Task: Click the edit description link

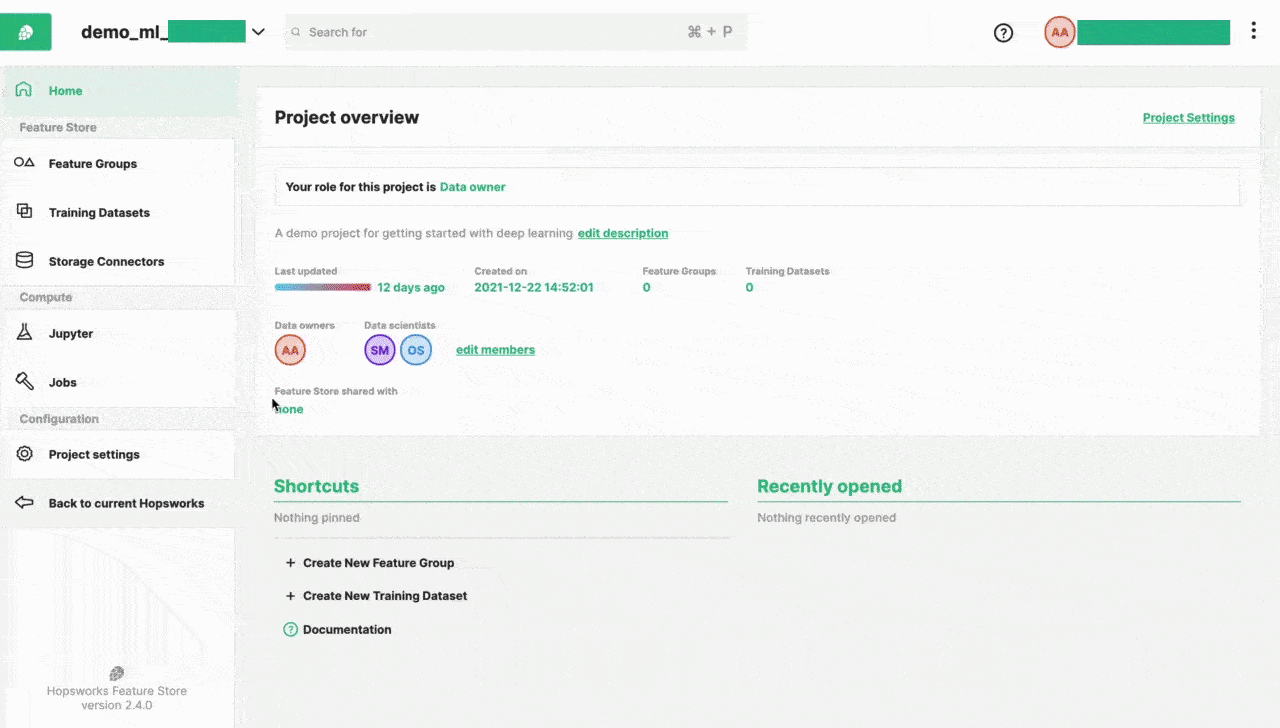Action: click(623, 233)
